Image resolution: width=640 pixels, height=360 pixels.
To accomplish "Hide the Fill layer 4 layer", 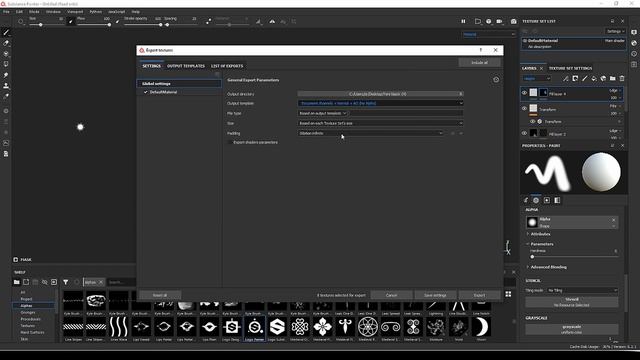I will tap(524, 93).
